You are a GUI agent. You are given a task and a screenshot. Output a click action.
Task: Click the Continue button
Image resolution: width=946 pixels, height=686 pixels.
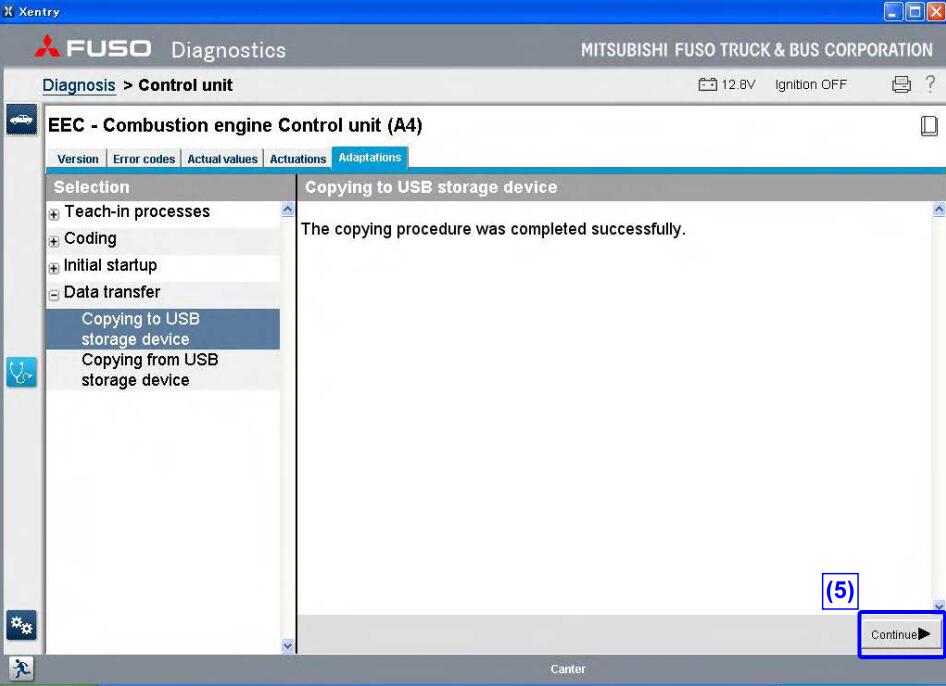[900, 634]
